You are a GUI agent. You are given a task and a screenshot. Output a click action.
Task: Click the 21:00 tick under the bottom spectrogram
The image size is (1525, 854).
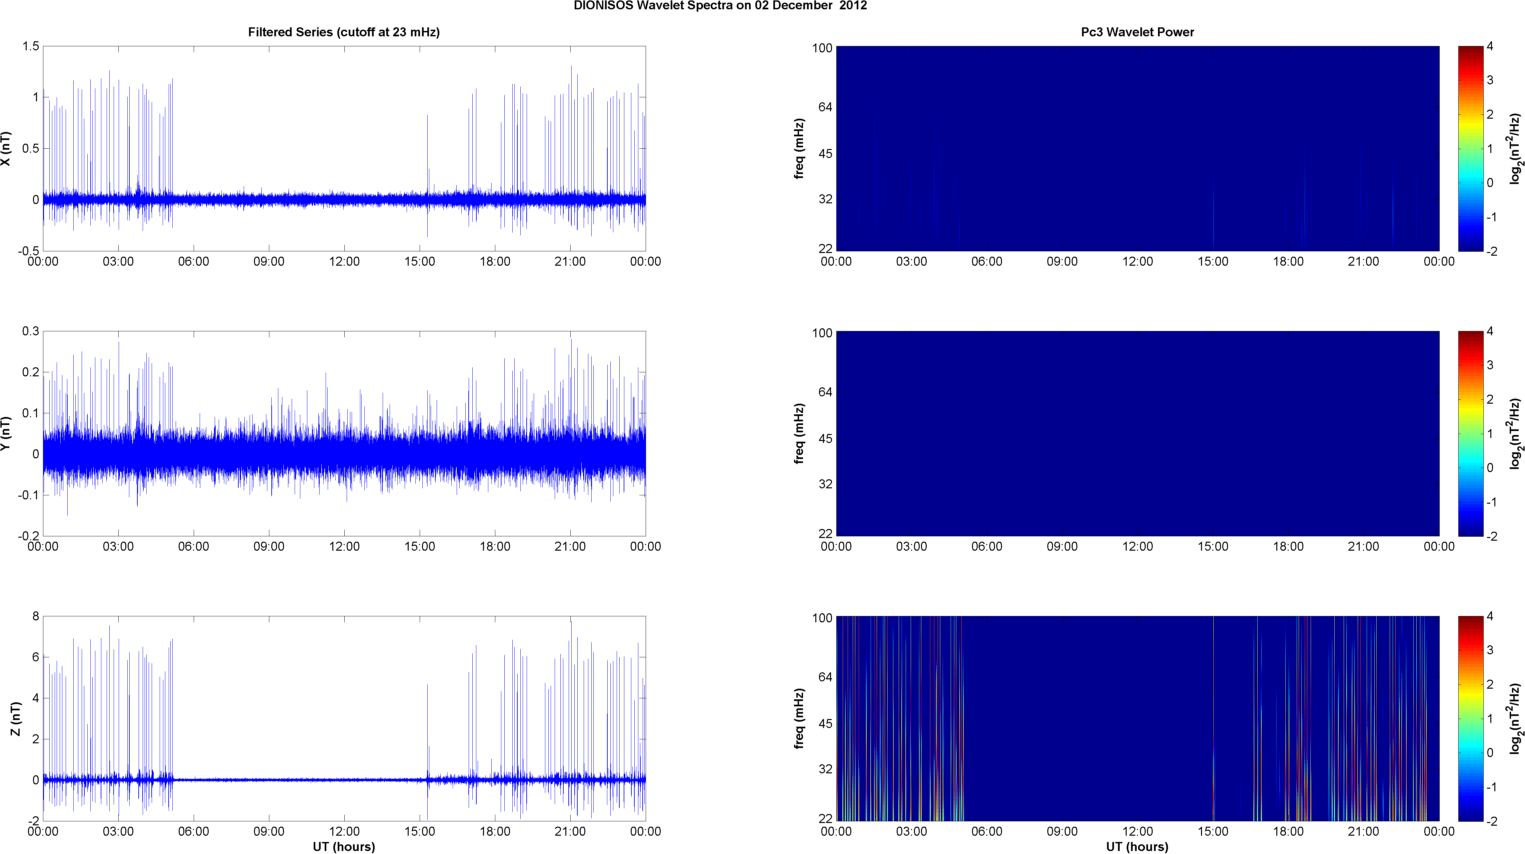(x=1364, y=832)
